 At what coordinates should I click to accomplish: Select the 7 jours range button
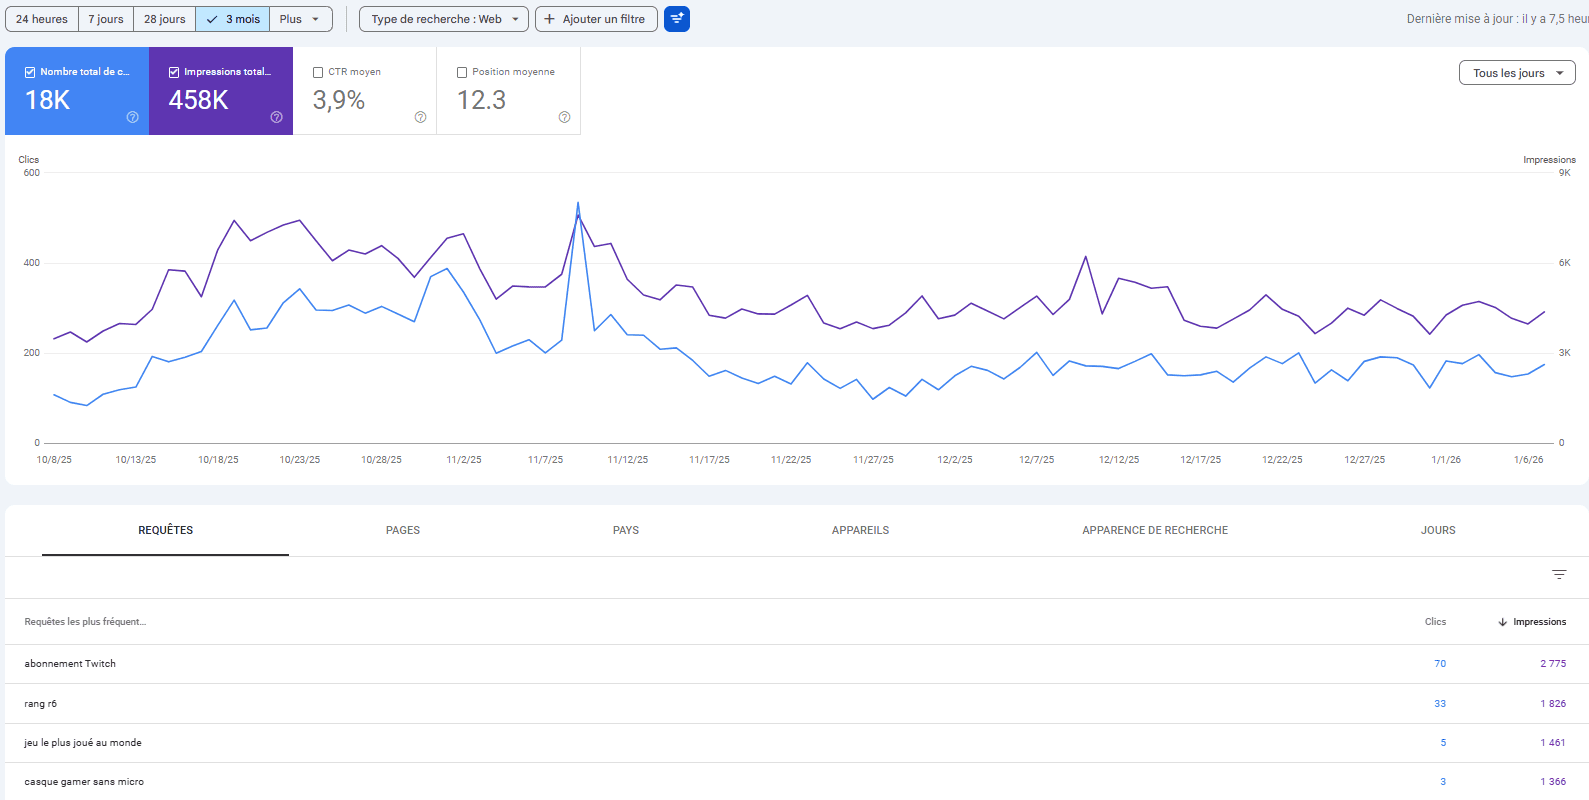click(106, 19)
